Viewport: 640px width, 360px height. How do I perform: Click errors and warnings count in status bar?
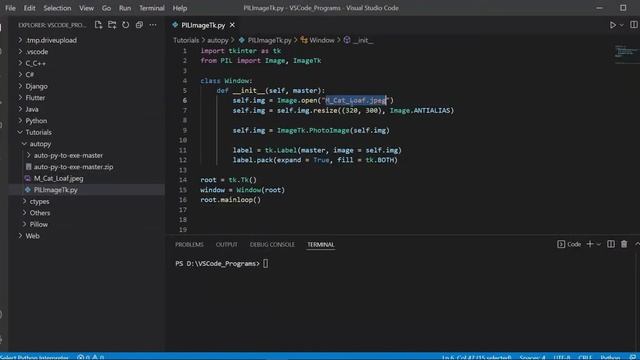[90, 357]
